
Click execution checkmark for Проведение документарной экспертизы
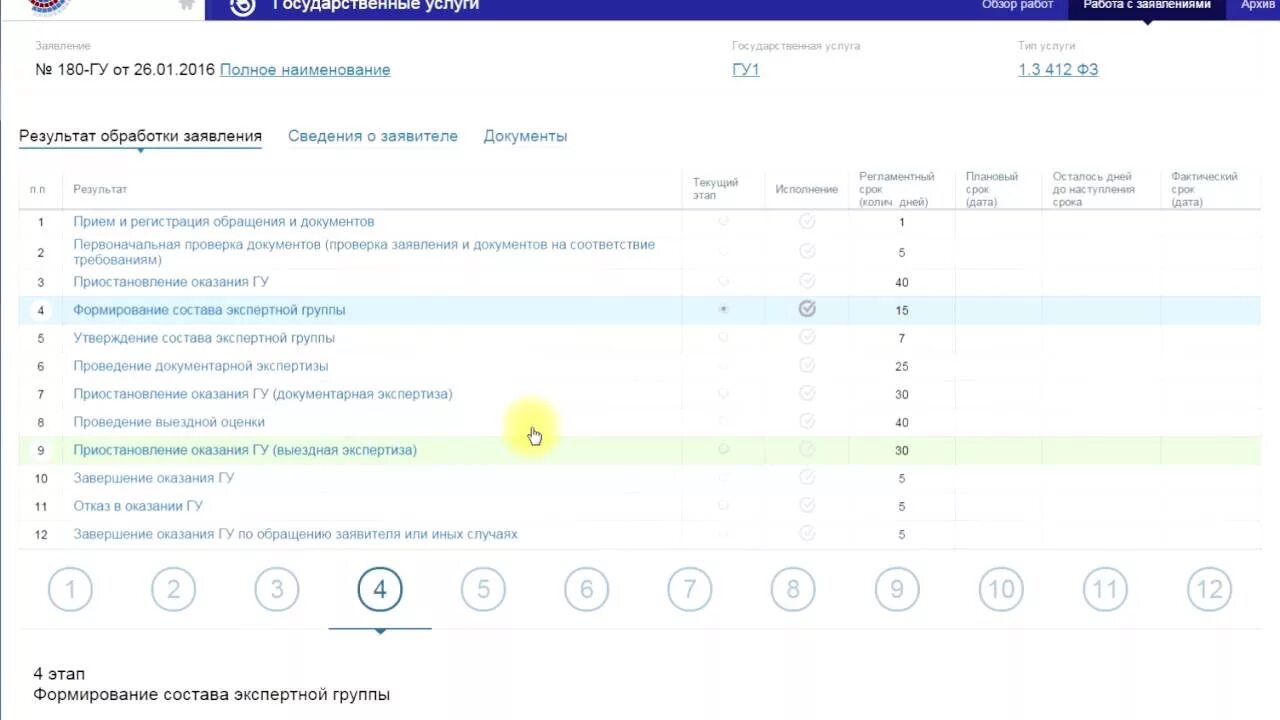coord(807,366)
